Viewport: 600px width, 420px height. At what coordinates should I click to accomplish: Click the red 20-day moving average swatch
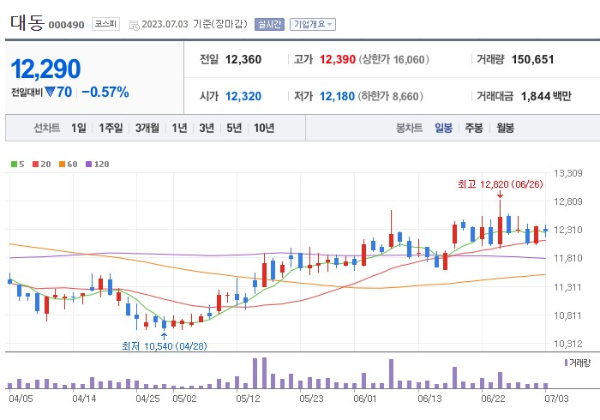[36, 164]
